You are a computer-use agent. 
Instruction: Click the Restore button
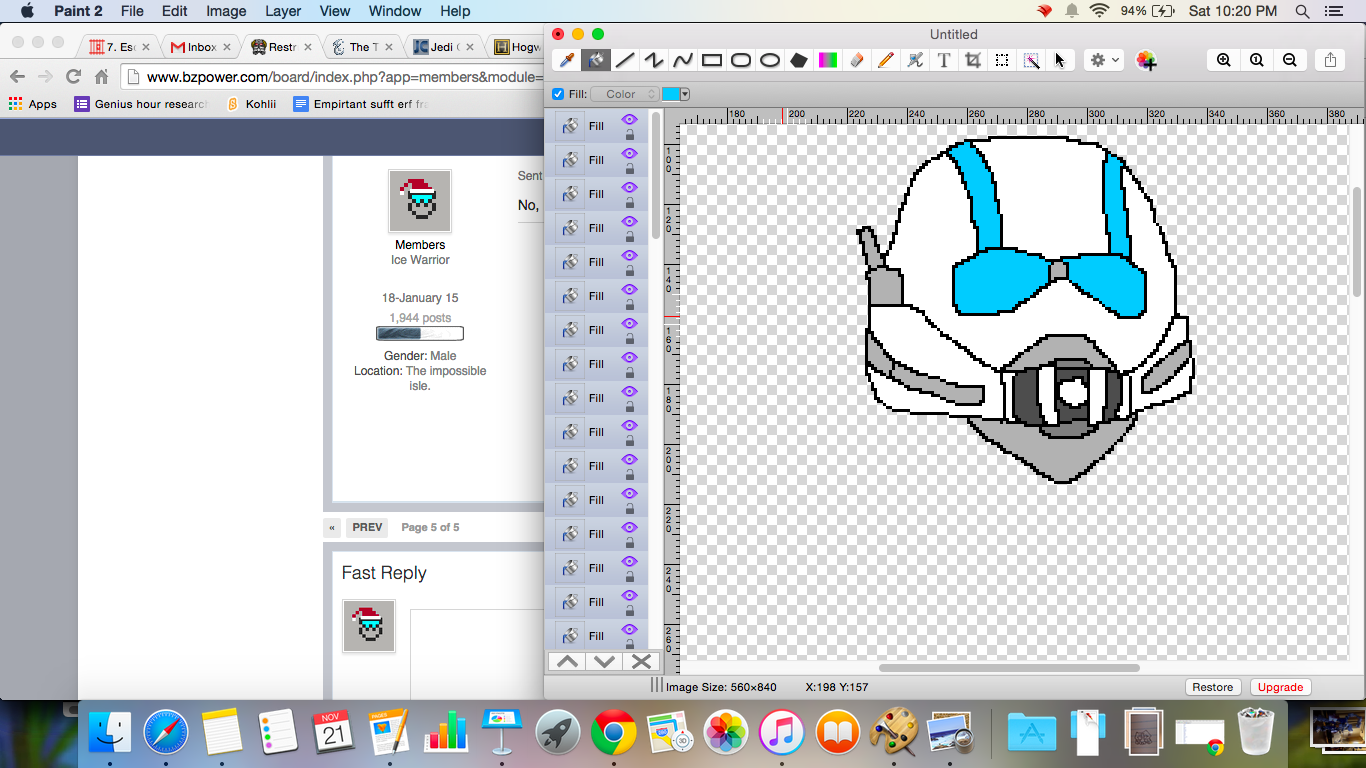click(1212, 687)
